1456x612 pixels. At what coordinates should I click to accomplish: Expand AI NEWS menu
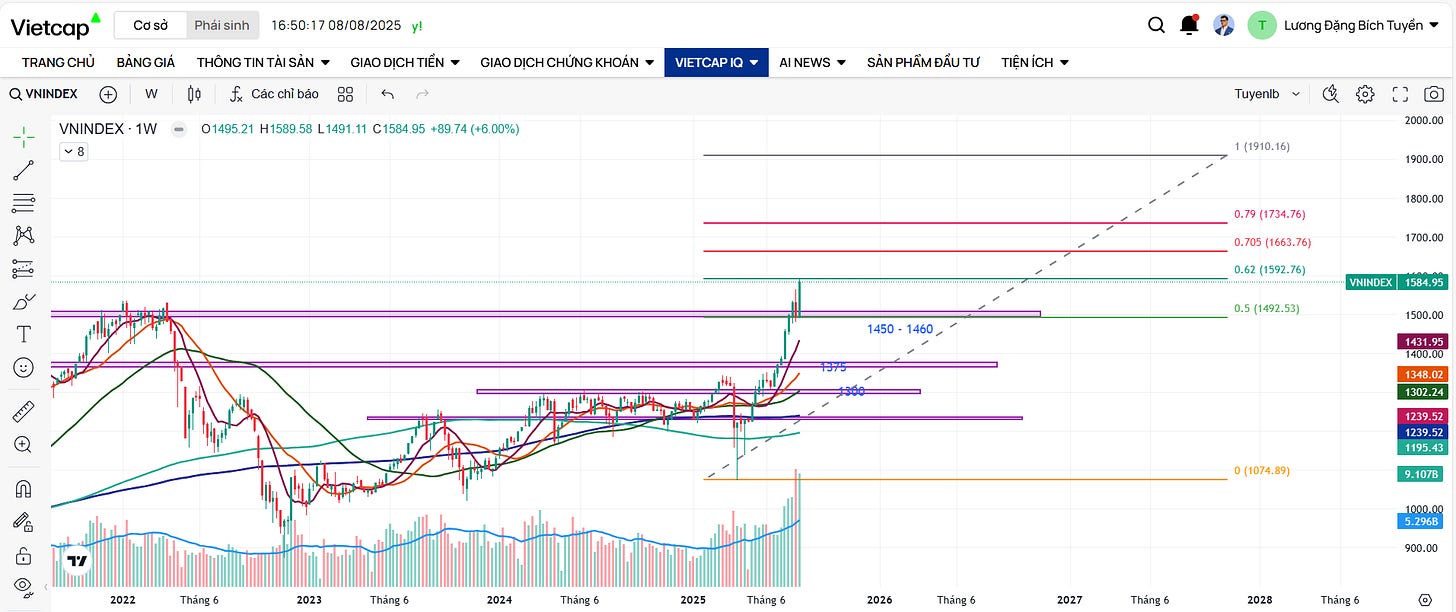[x=813, y=62]
